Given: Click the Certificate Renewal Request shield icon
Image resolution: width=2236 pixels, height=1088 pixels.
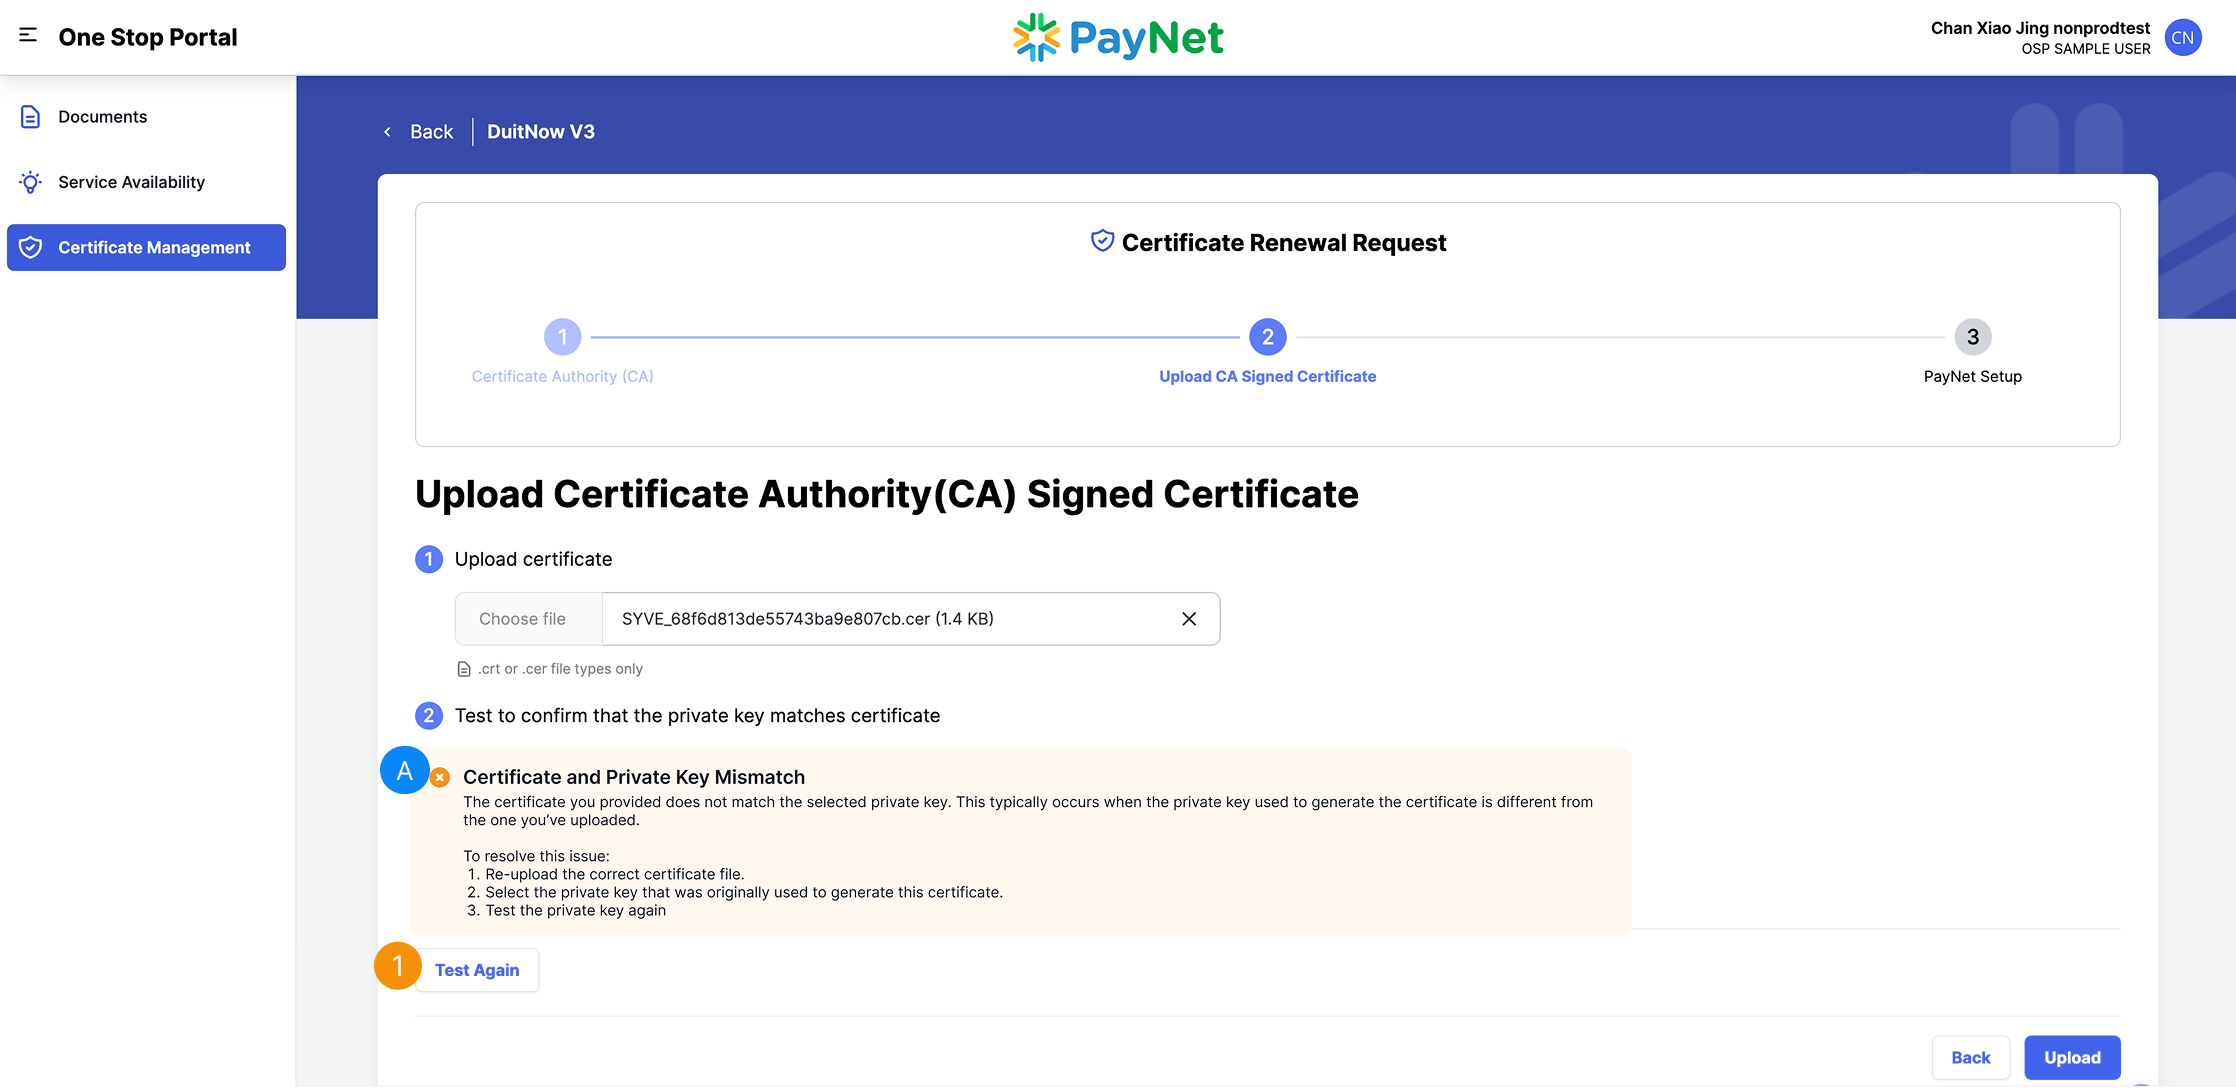Looking at the screenshot, I should coord(1100,240).
